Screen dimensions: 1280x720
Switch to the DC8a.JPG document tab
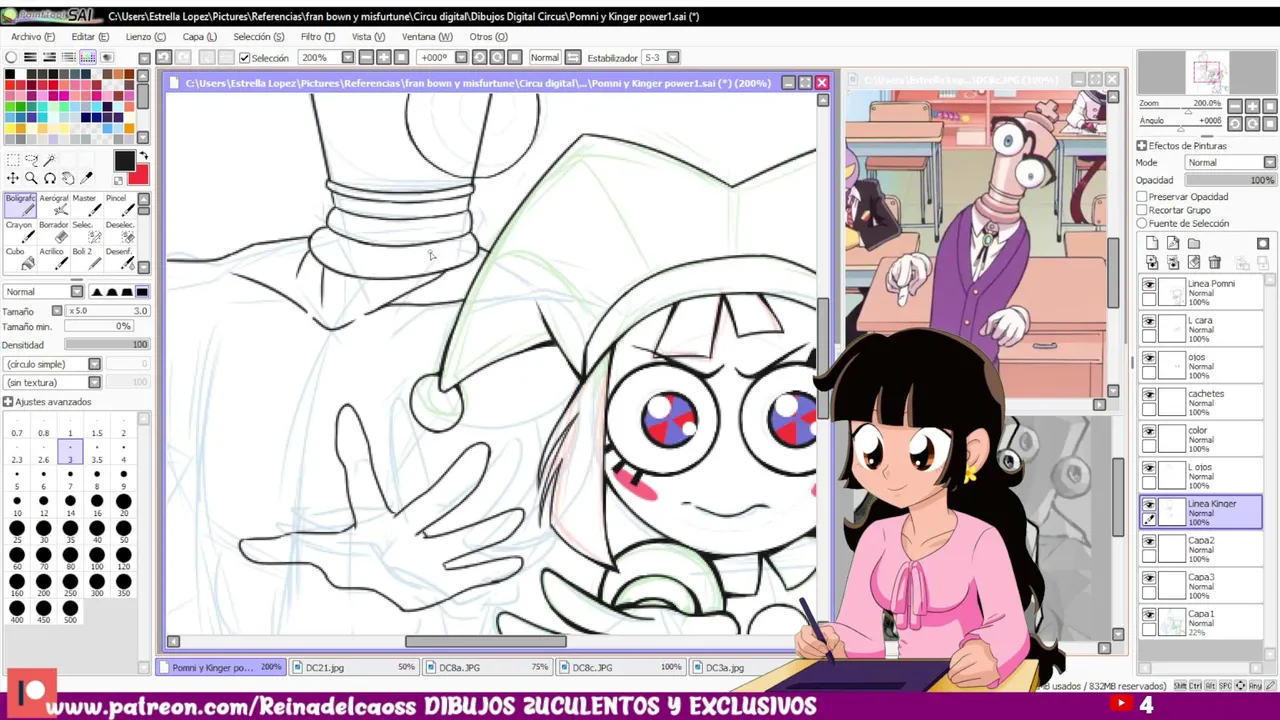[x=487, y=667]
